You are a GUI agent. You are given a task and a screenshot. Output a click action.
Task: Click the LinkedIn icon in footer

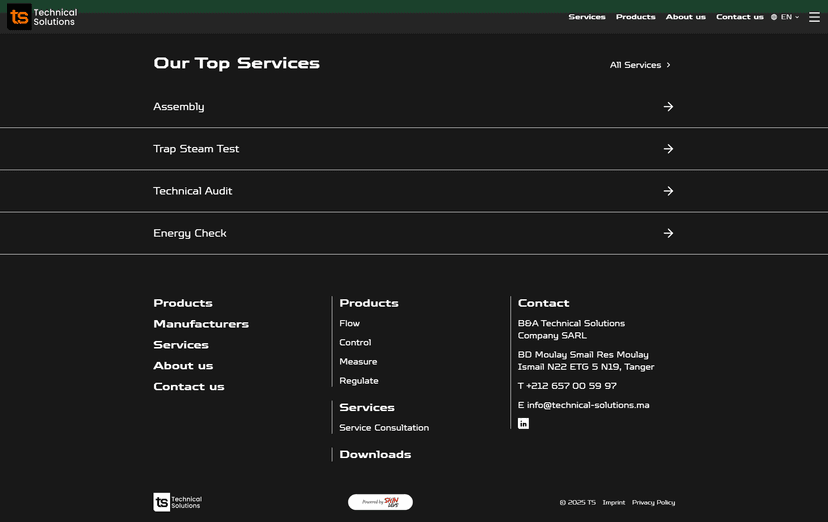pyautogui.click(x=523, y=424)
